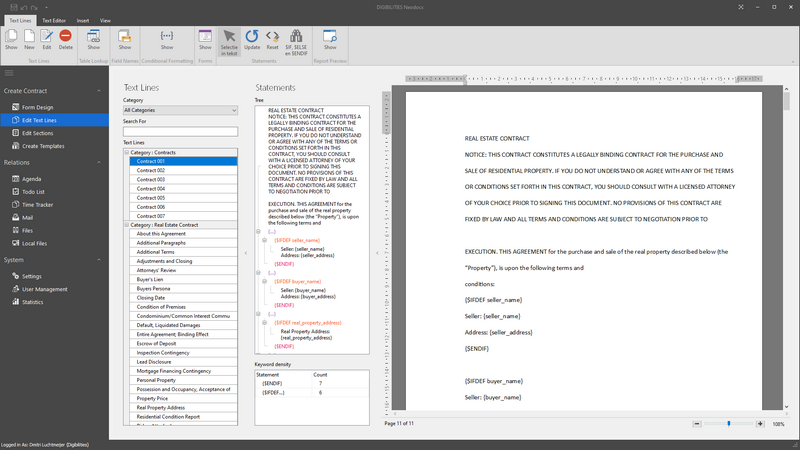Open Create Templates in sidebar
This screenshot has height=450, width=800.
(x=43, y=146)
